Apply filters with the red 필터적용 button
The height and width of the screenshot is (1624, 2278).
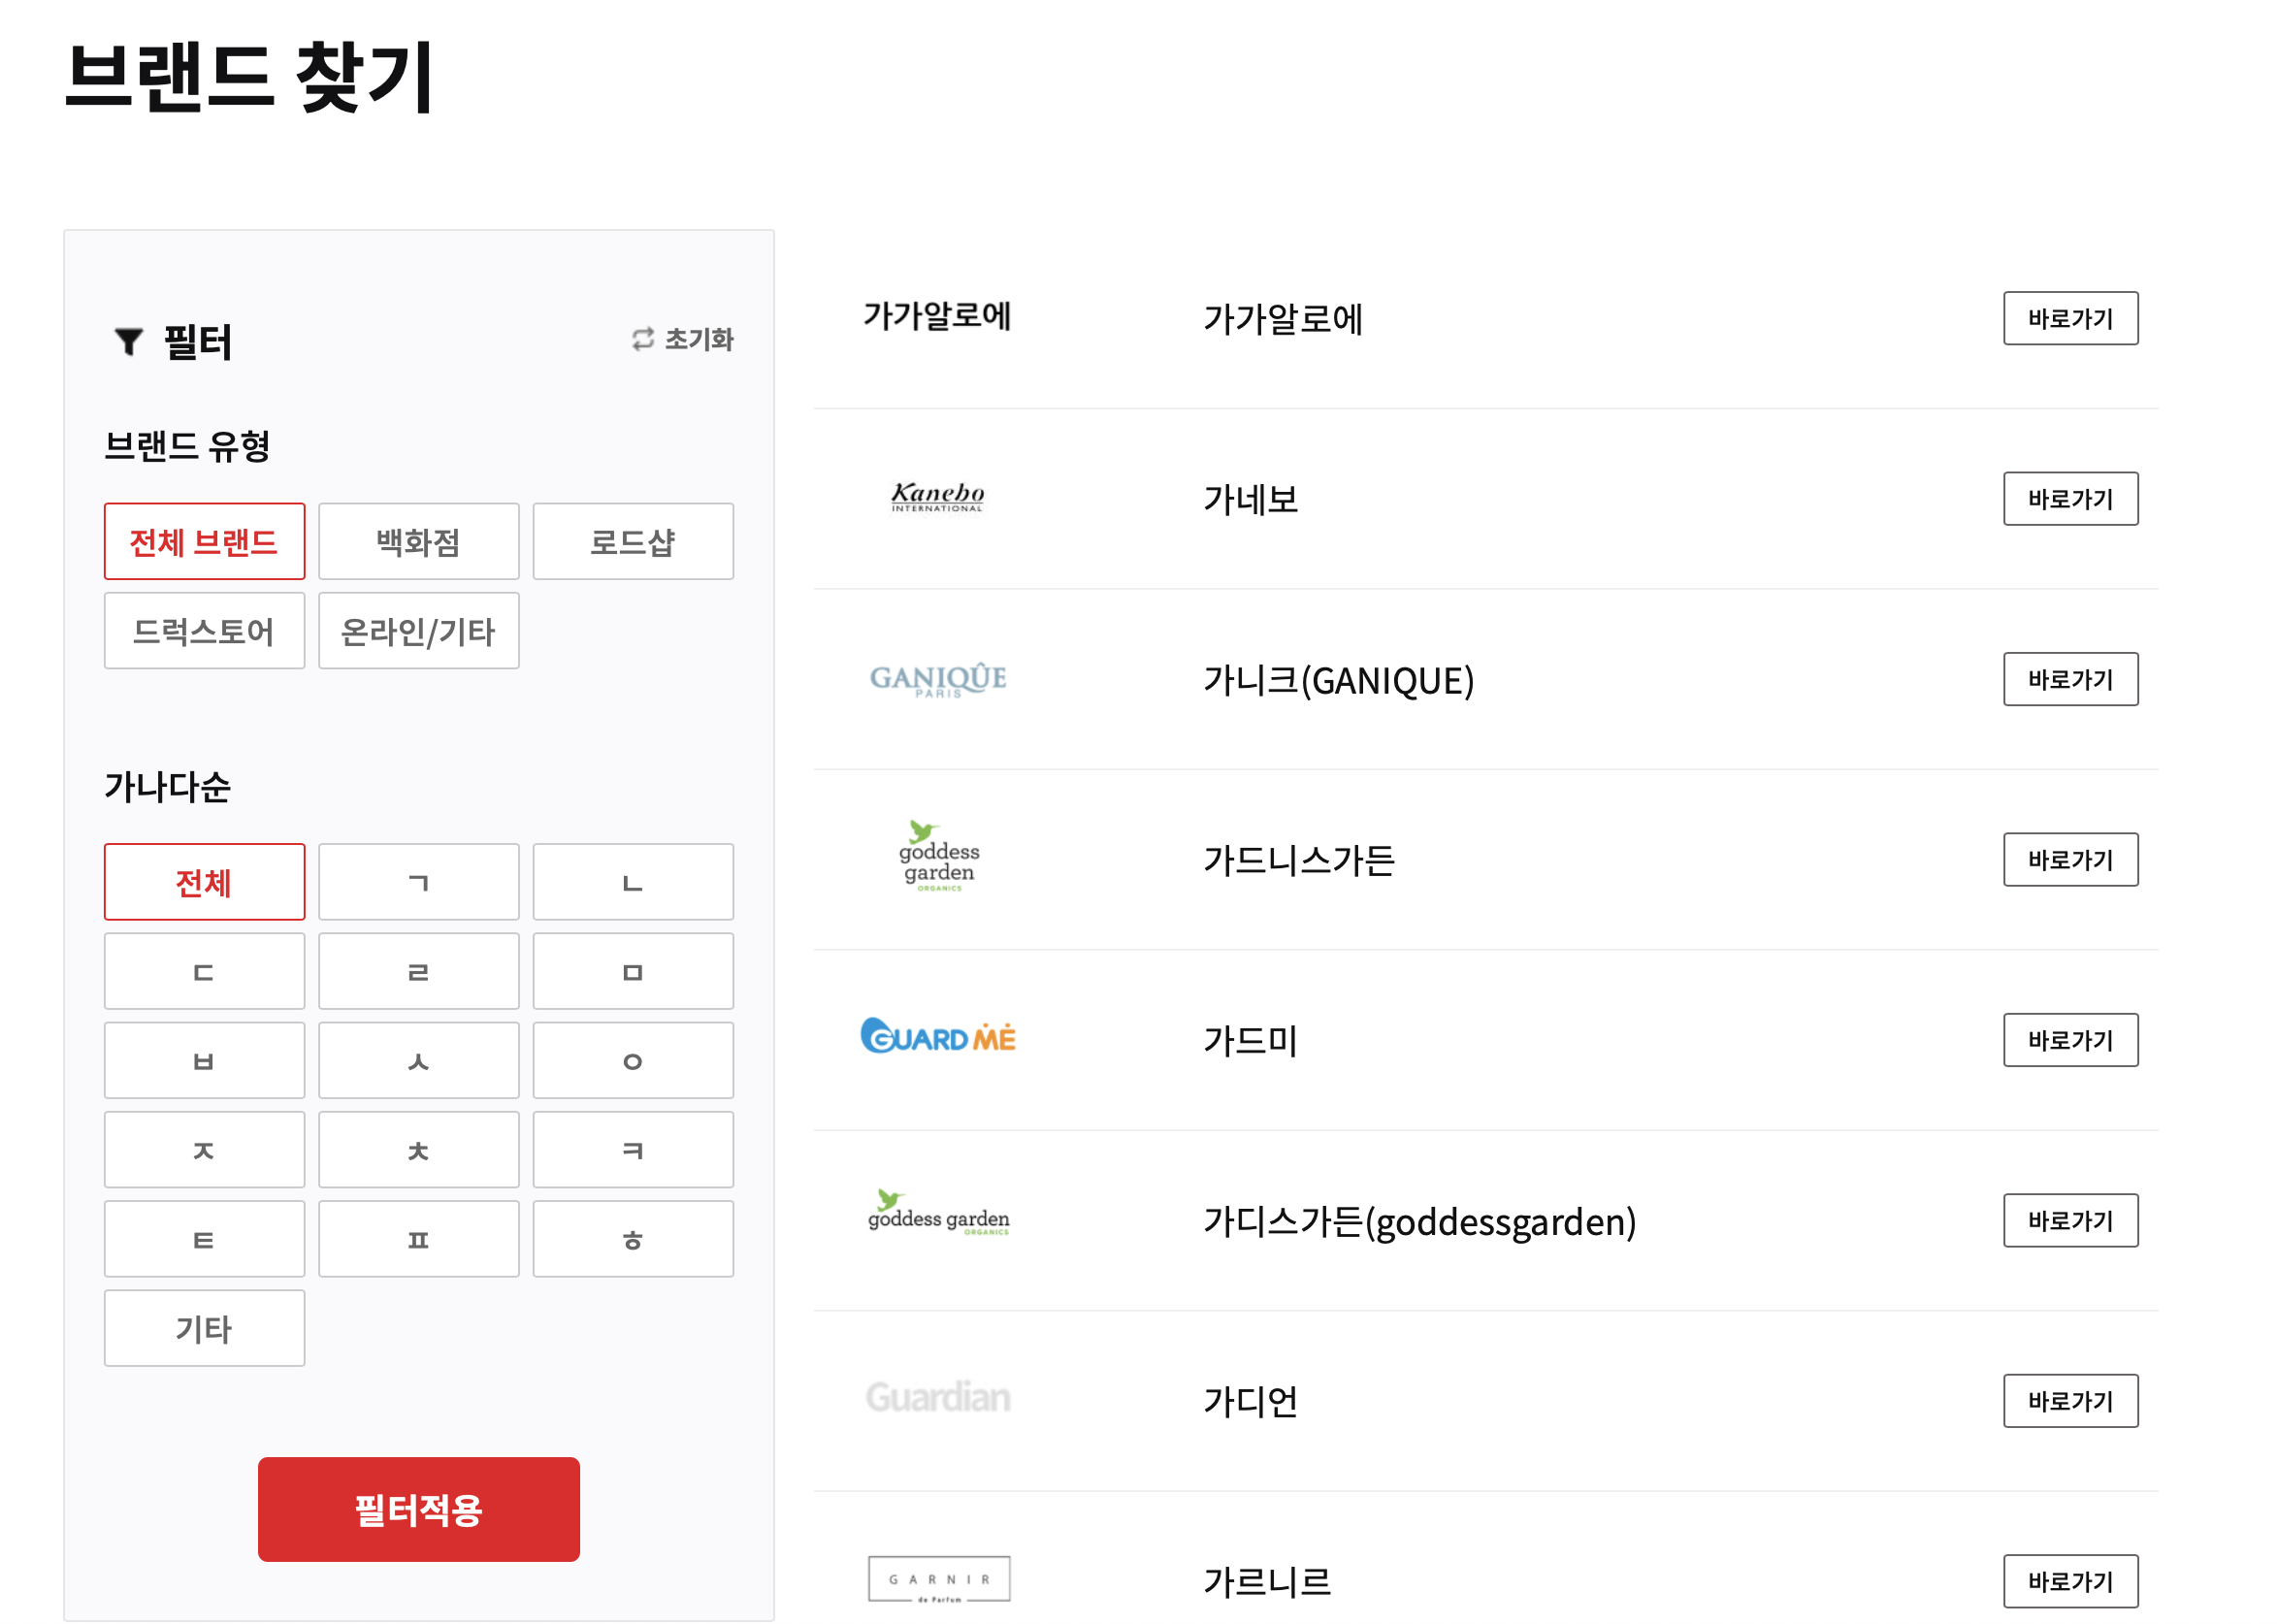pyautogui.click(x=418, y=1509)
